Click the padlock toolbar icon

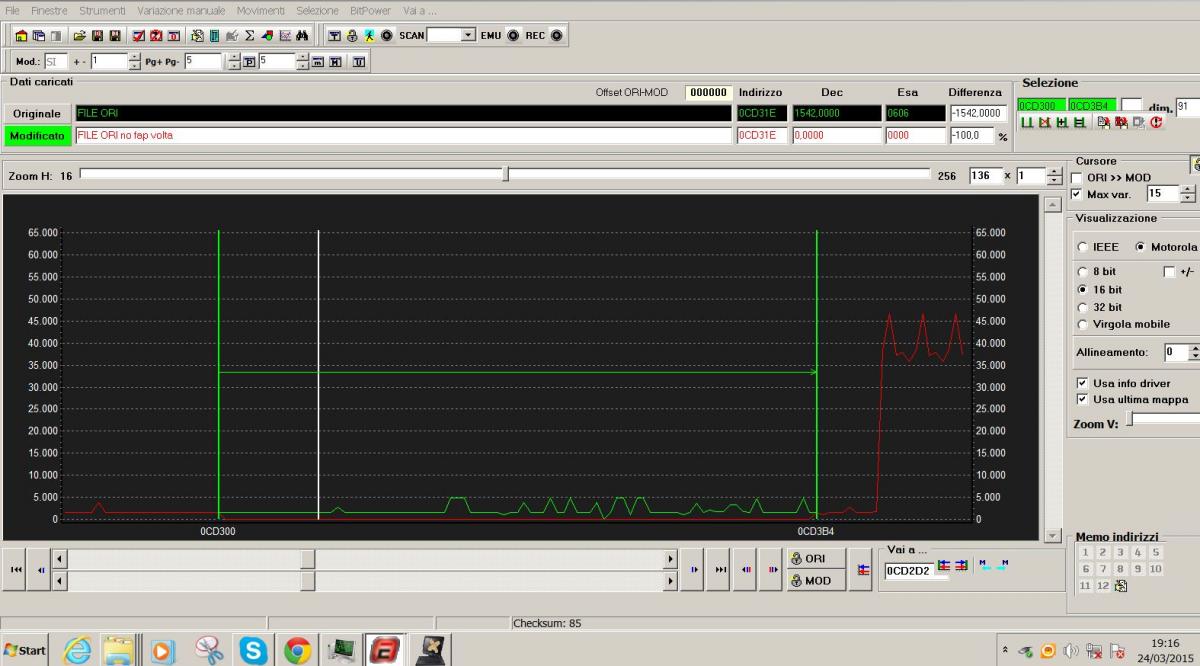click(352, 35)
